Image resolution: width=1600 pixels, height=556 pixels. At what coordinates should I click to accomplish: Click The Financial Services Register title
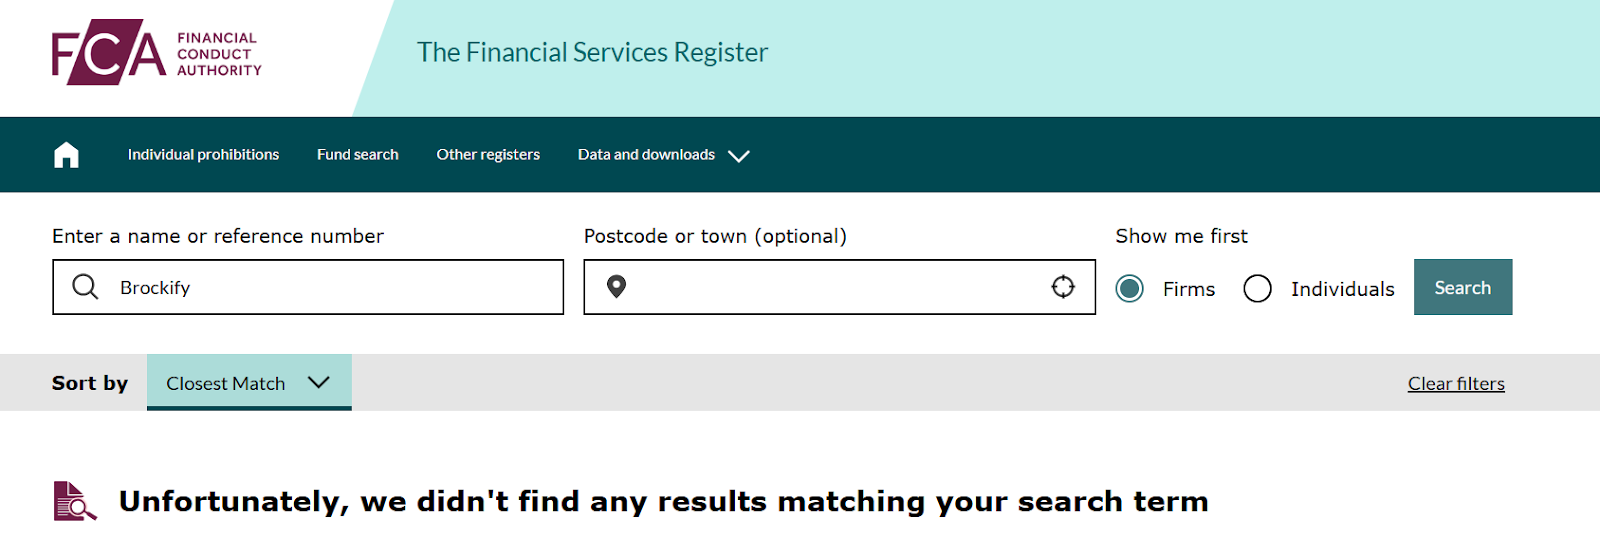click(x=592, y=53)
